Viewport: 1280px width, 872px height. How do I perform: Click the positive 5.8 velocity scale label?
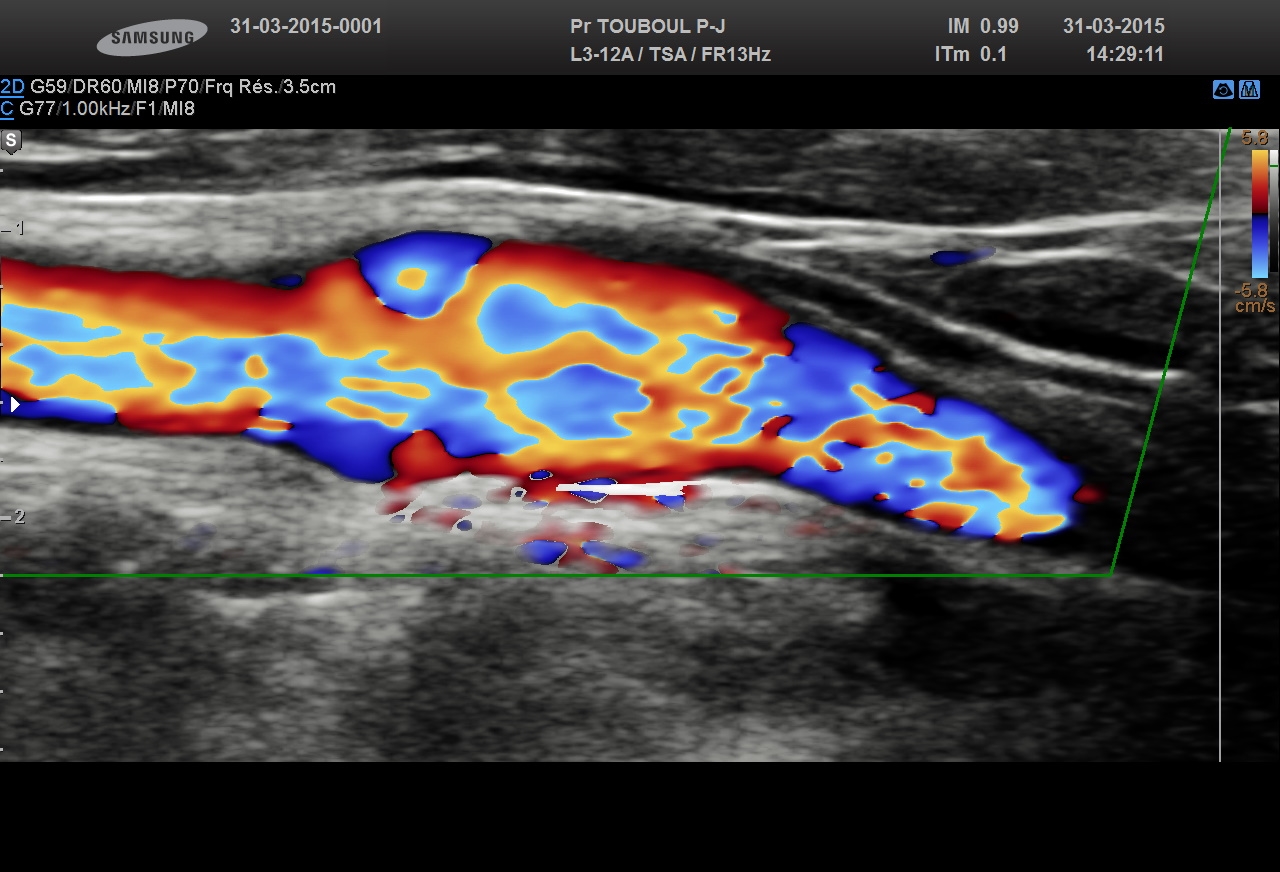point(1255,139)
